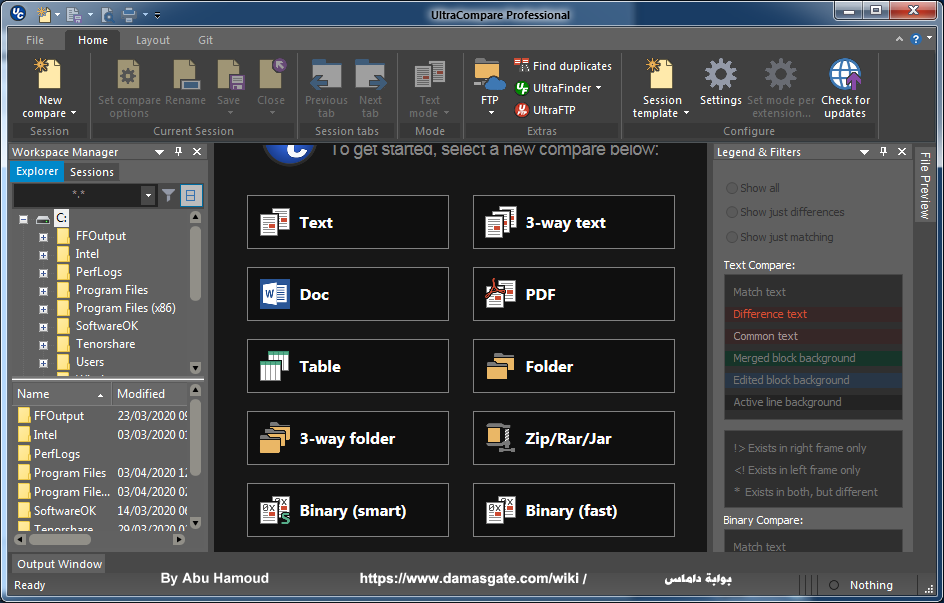Image resolution: width=944 pixels, height=603 pixels.
Task: Open the Settings gear
Action: pos(721,74)
